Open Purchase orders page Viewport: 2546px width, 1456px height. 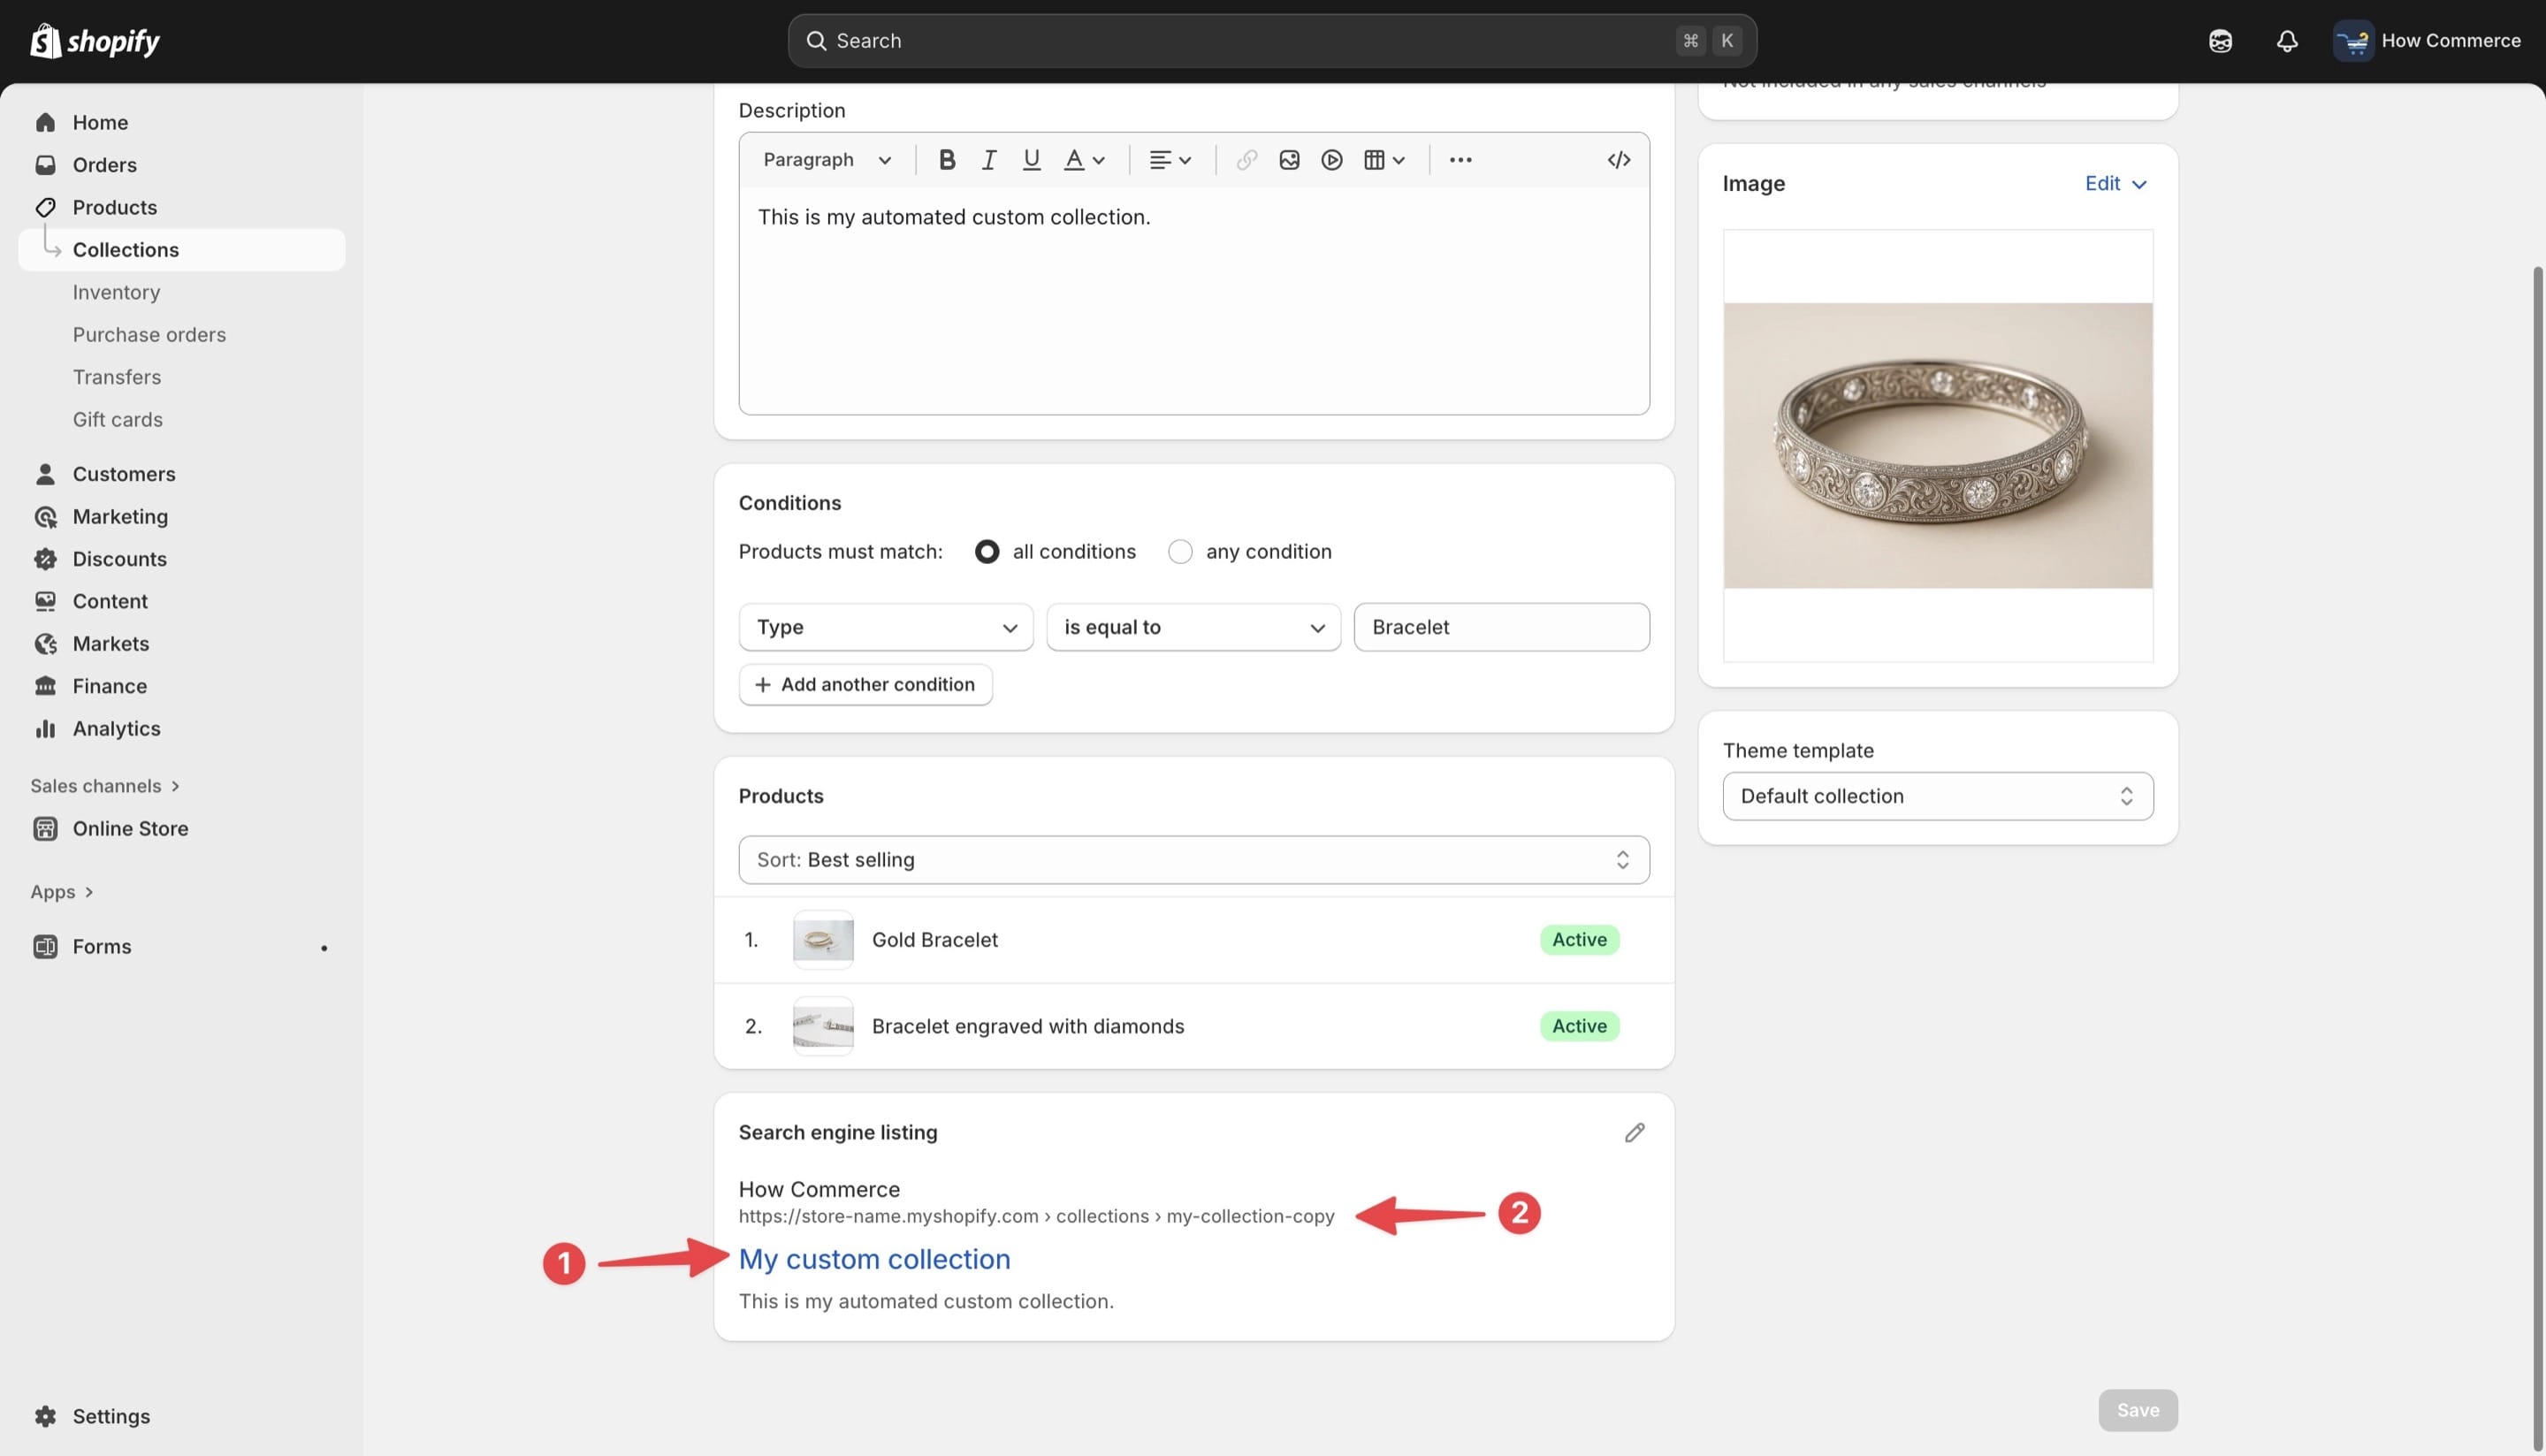tap(149, 335)
